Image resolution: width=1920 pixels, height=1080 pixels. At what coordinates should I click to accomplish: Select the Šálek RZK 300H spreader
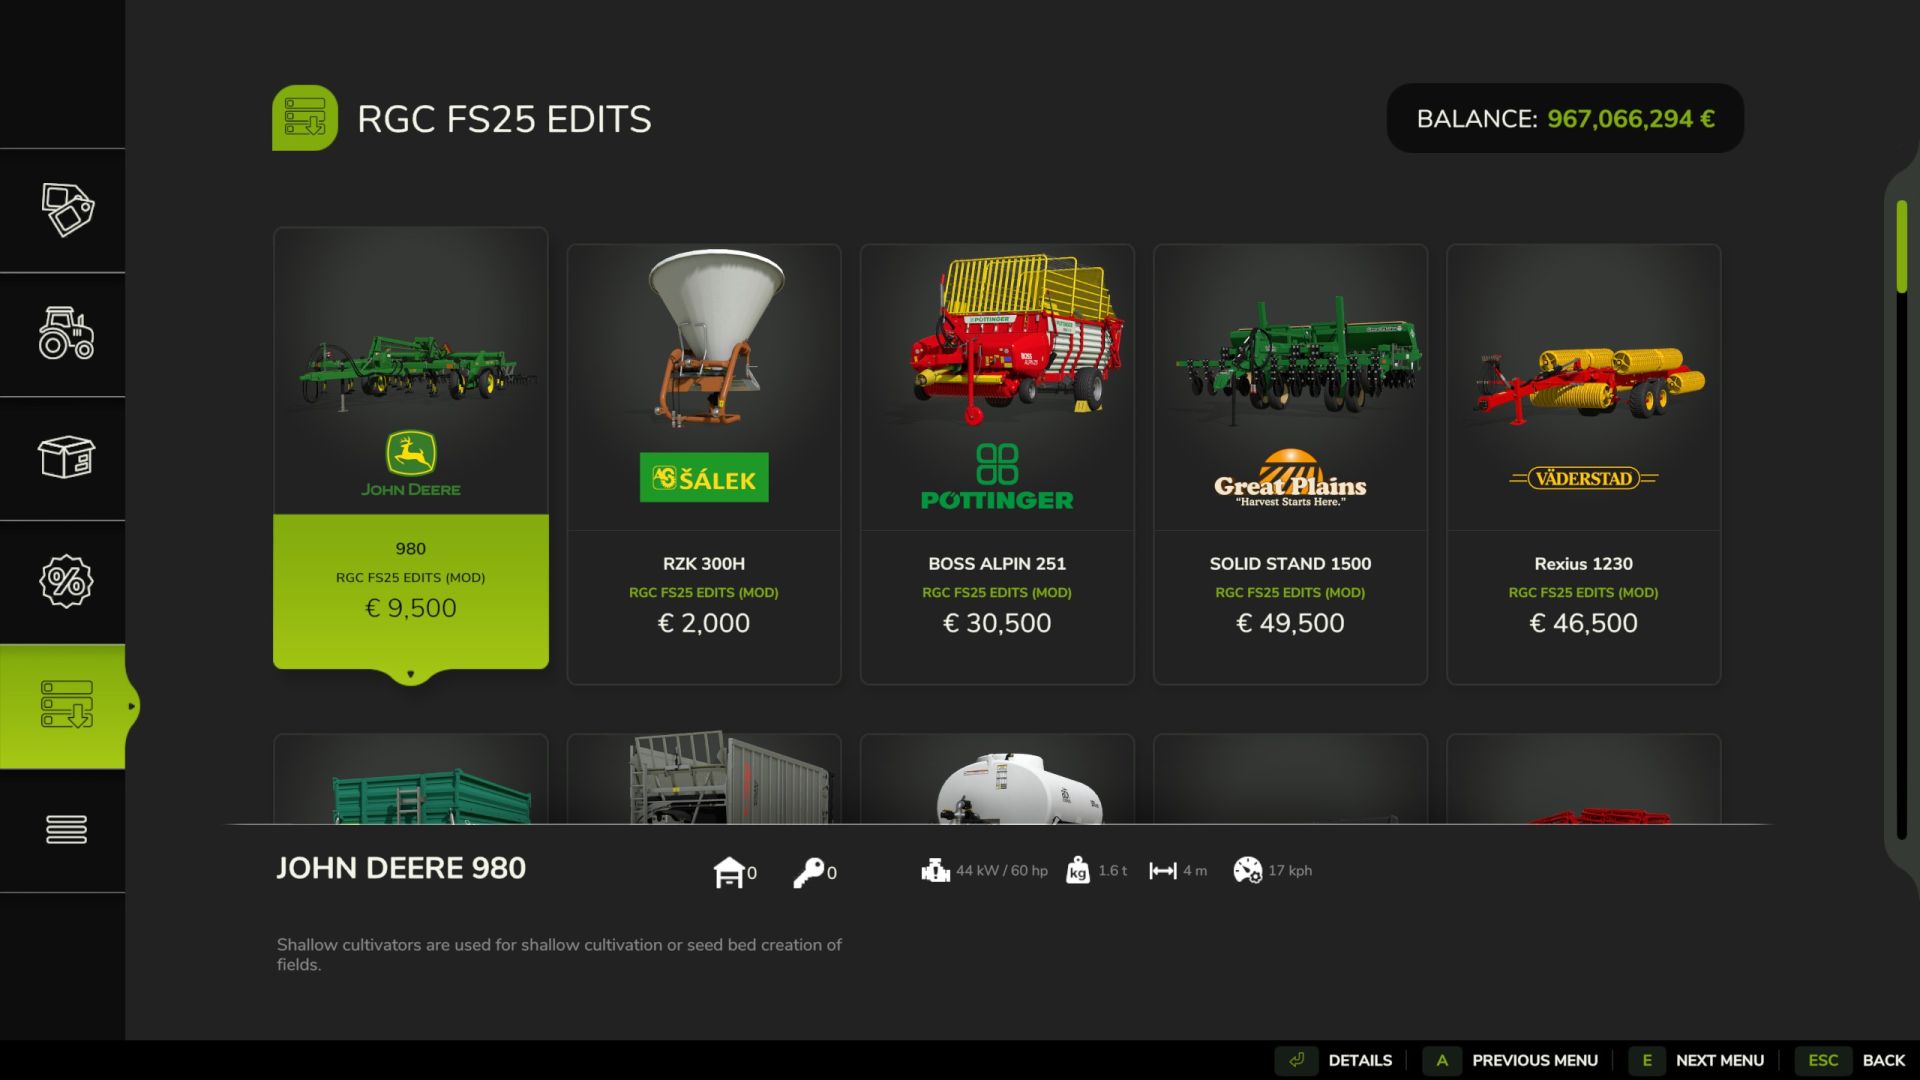[704, 464]
